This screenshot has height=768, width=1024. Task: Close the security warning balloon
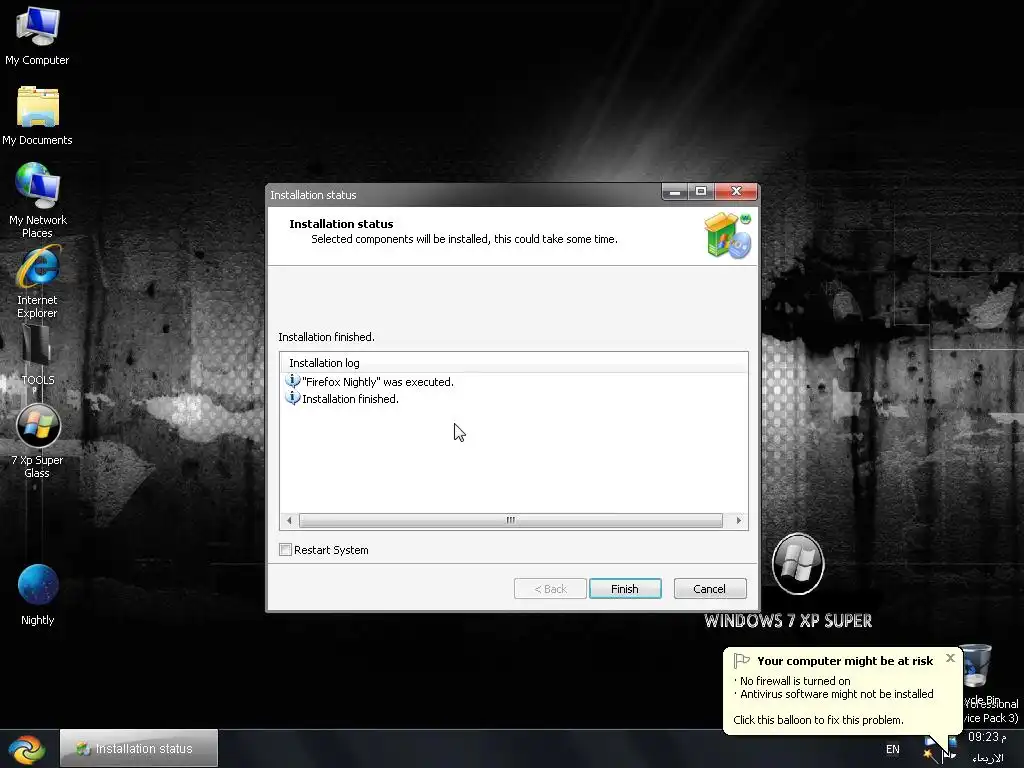[950, 658]
